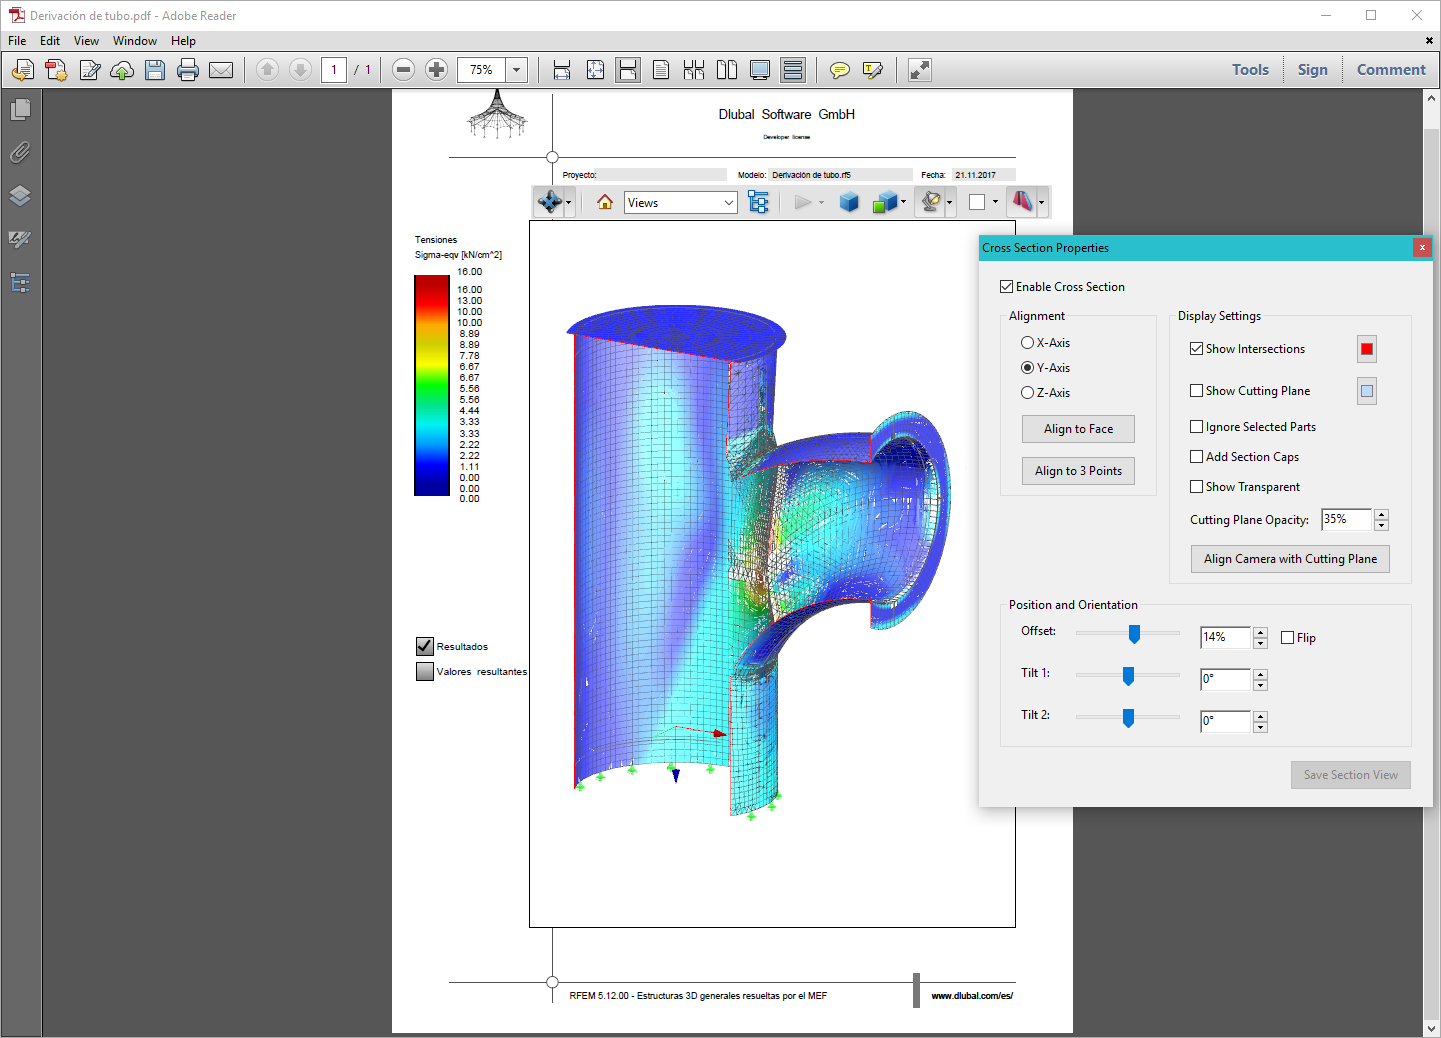Expand the Cross Section dropdown arrow
The image size is (1441, 1038).
1041,203
